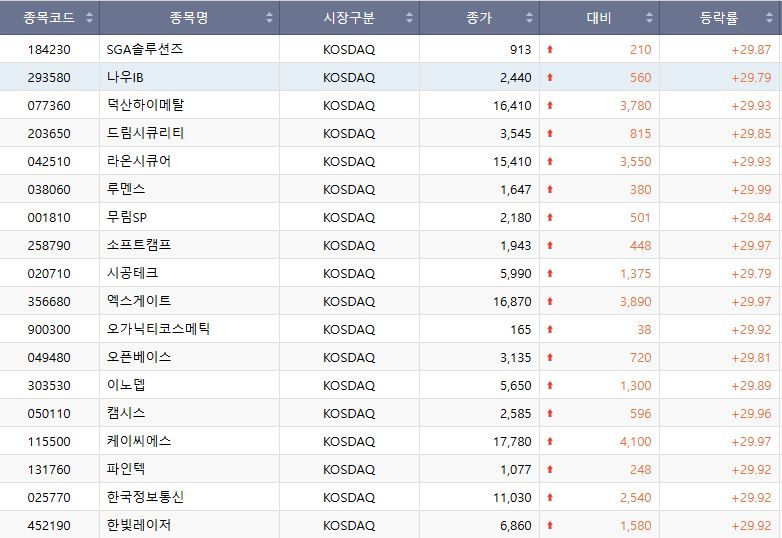Click the red up arrow in 소프트캠프 row
The image size is (782, 538).
pos(550,245)
